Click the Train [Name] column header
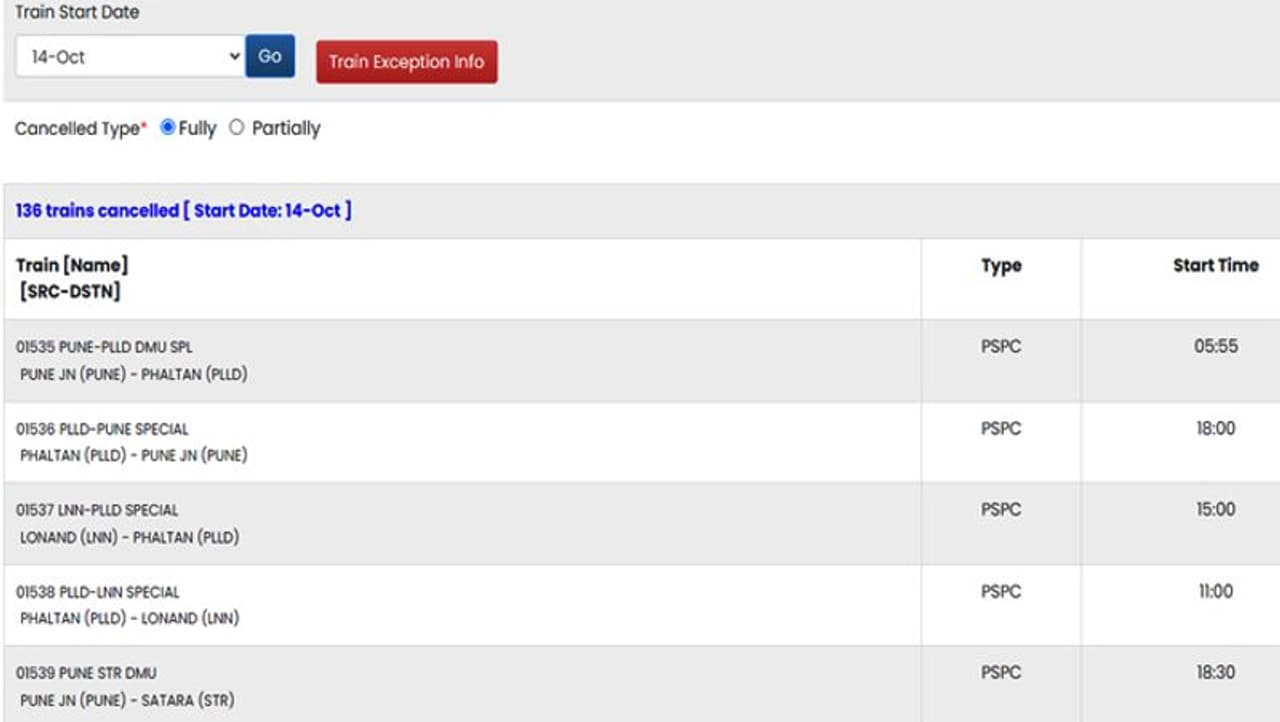 pos(72,266)
